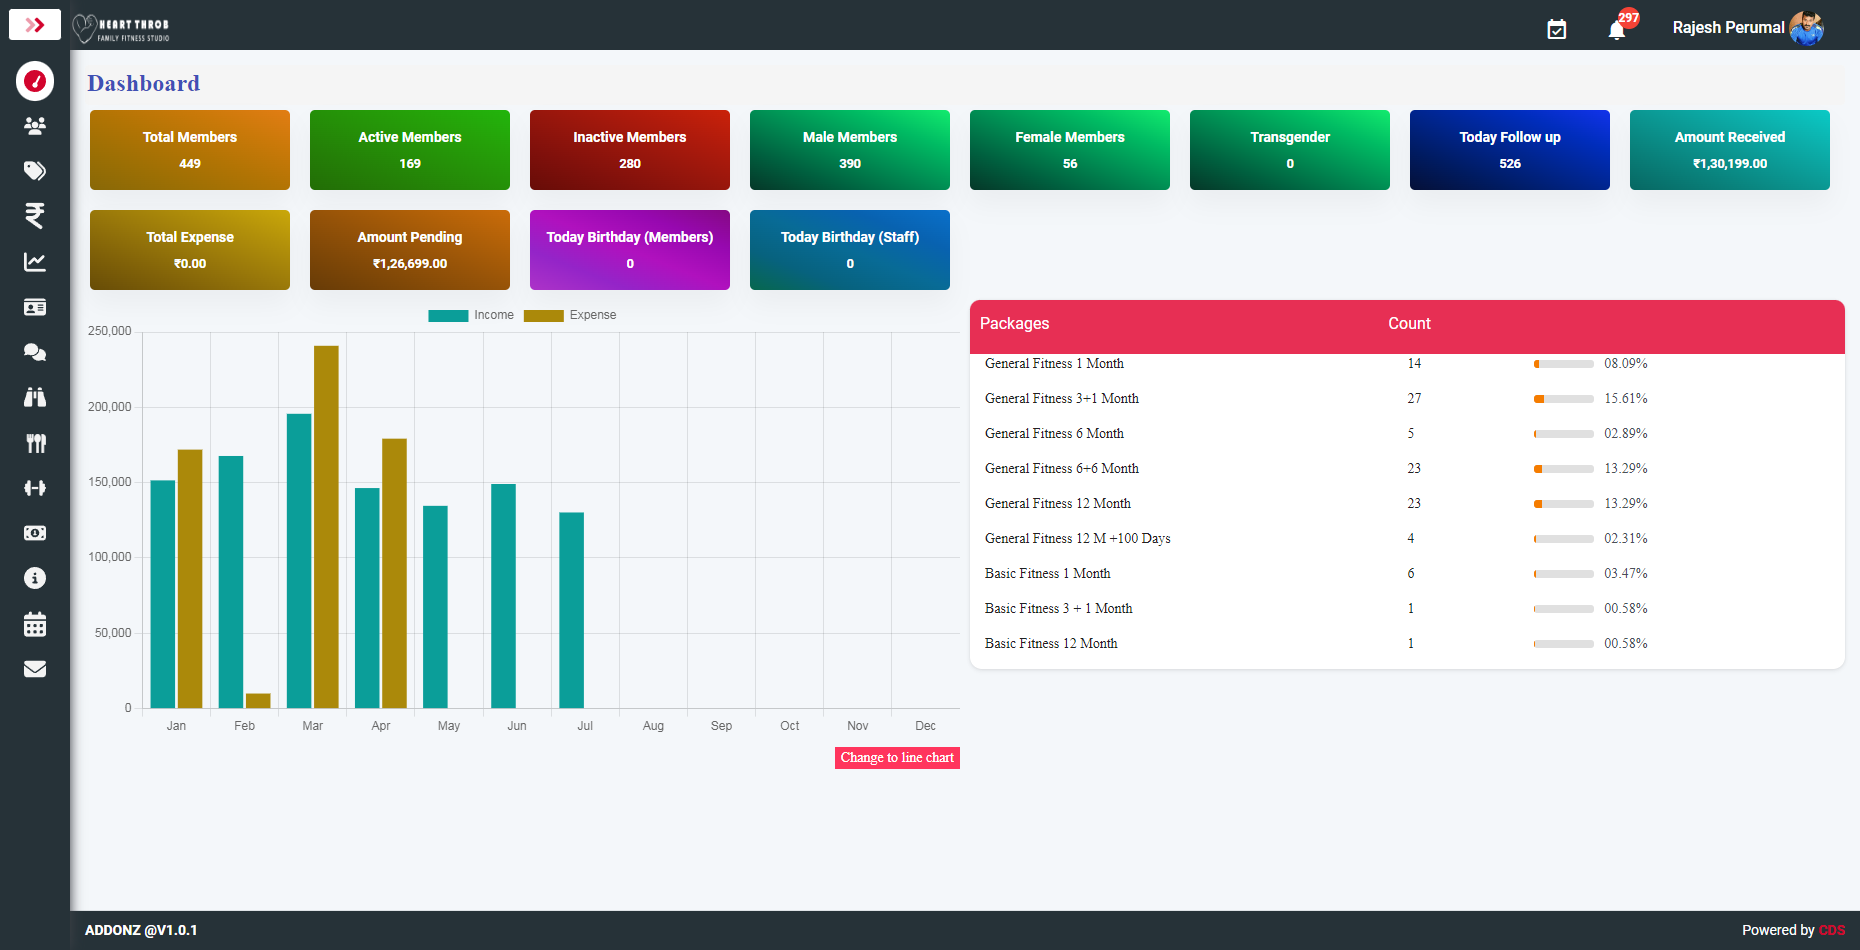
Task: Select the March expense bar in chart
Action: coord(326,527)
